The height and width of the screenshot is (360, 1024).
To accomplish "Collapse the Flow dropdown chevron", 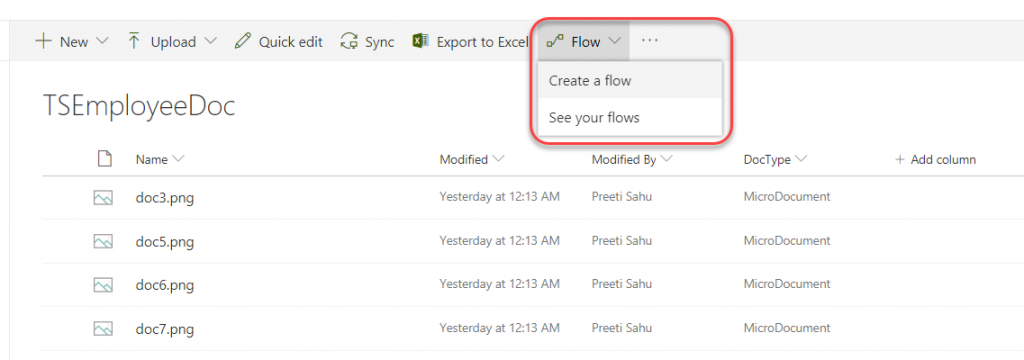I will pyautogui.click(x=615, y=42).
